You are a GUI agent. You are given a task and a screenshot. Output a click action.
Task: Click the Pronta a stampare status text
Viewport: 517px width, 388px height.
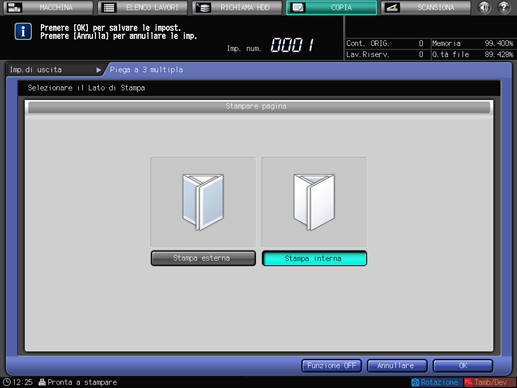(82, 382)
